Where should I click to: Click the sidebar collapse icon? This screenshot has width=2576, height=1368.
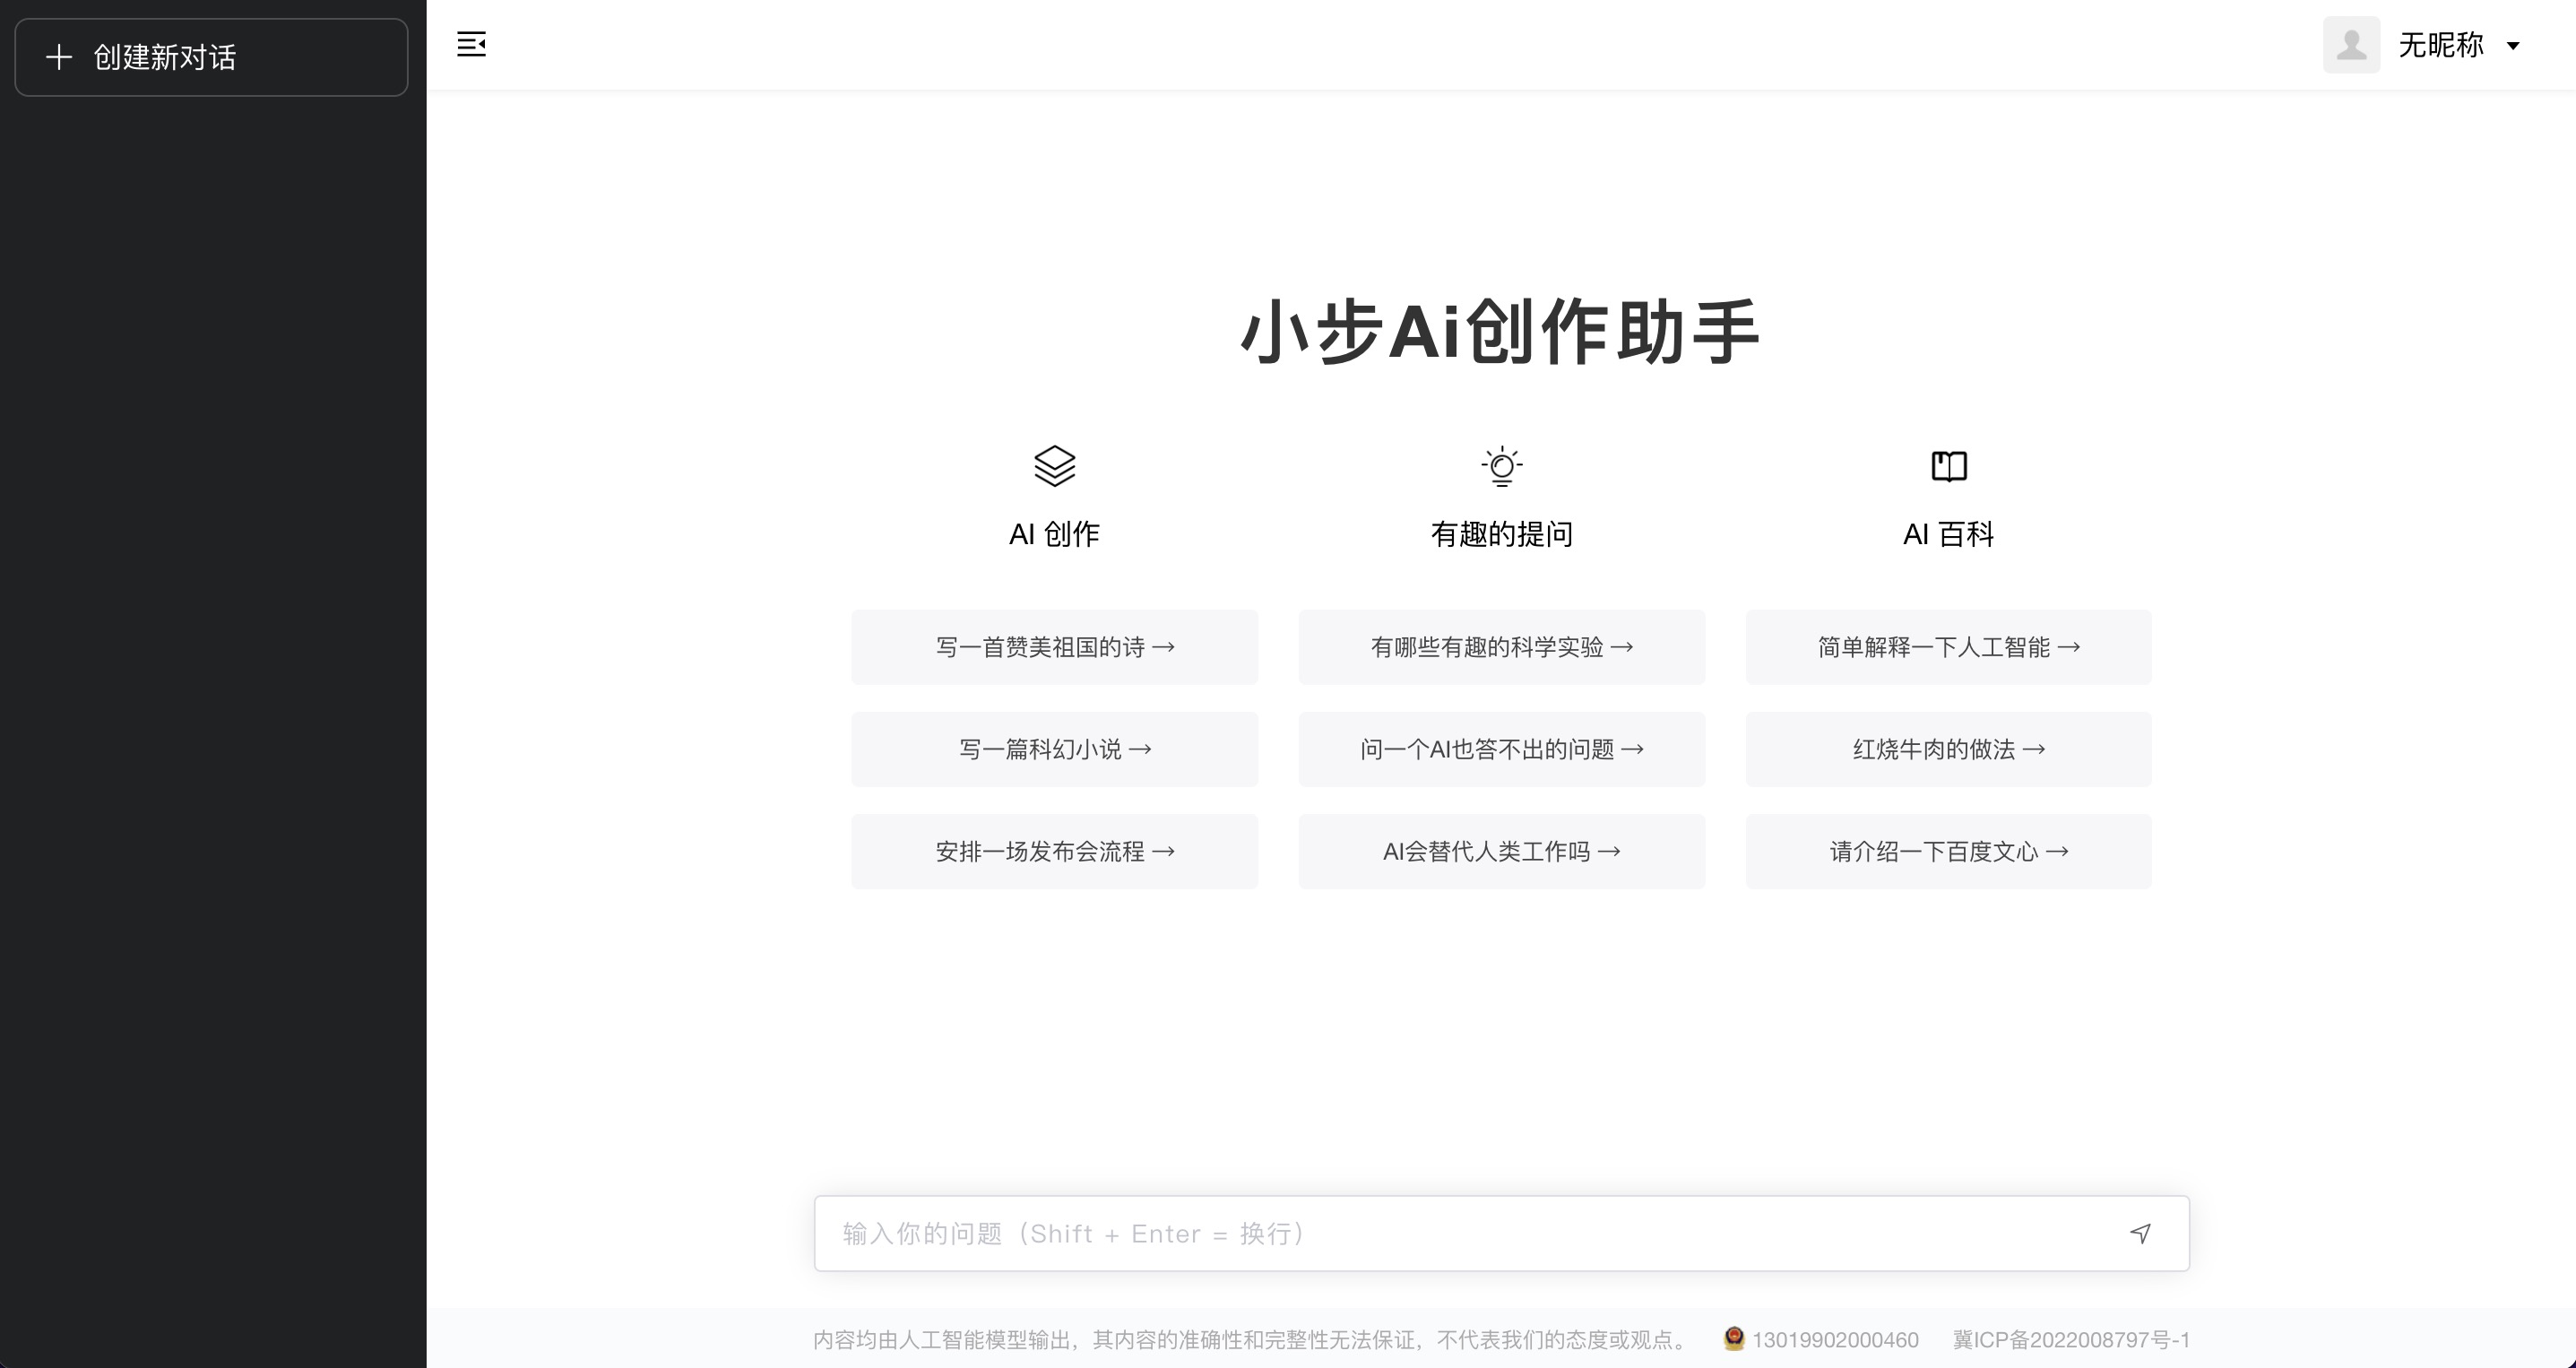(x=471, y=44)
